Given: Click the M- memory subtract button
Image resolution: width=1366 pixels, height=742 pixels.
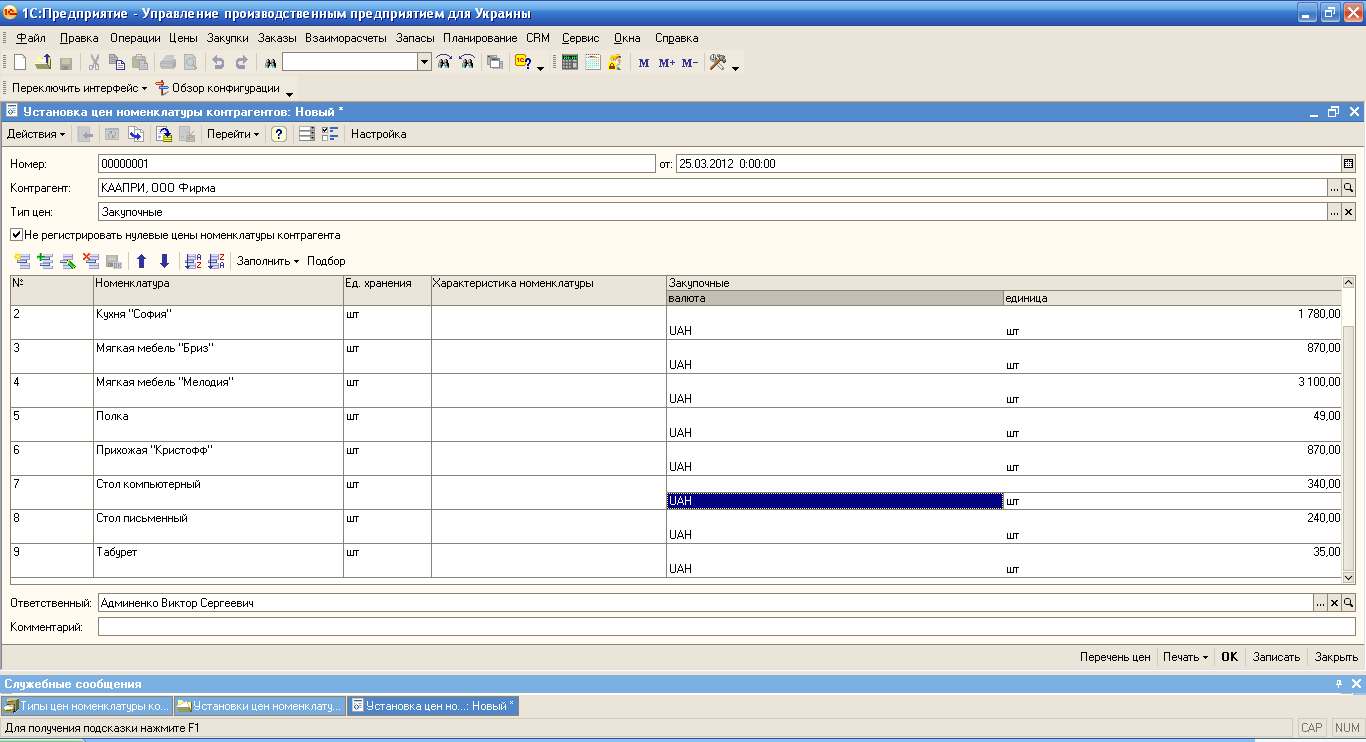Looking at the screenshot, I should click(x=690, y=62).
